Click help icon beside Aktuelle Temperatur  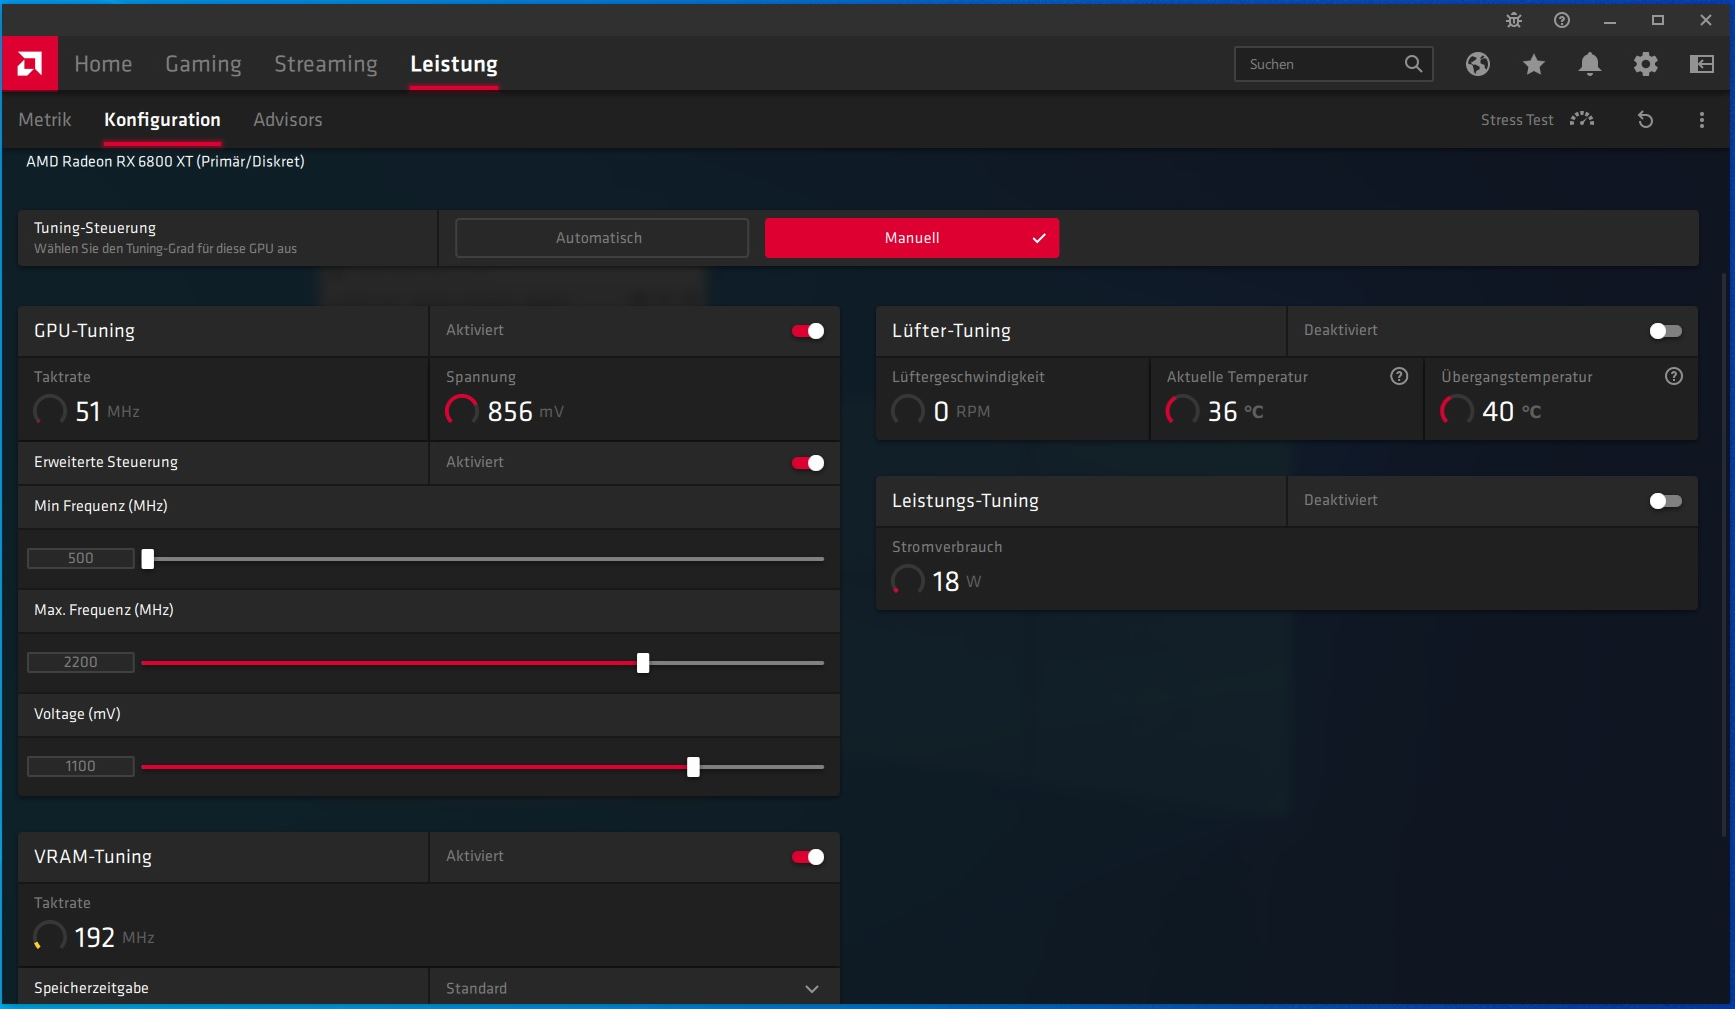(x=1399, y=376)
